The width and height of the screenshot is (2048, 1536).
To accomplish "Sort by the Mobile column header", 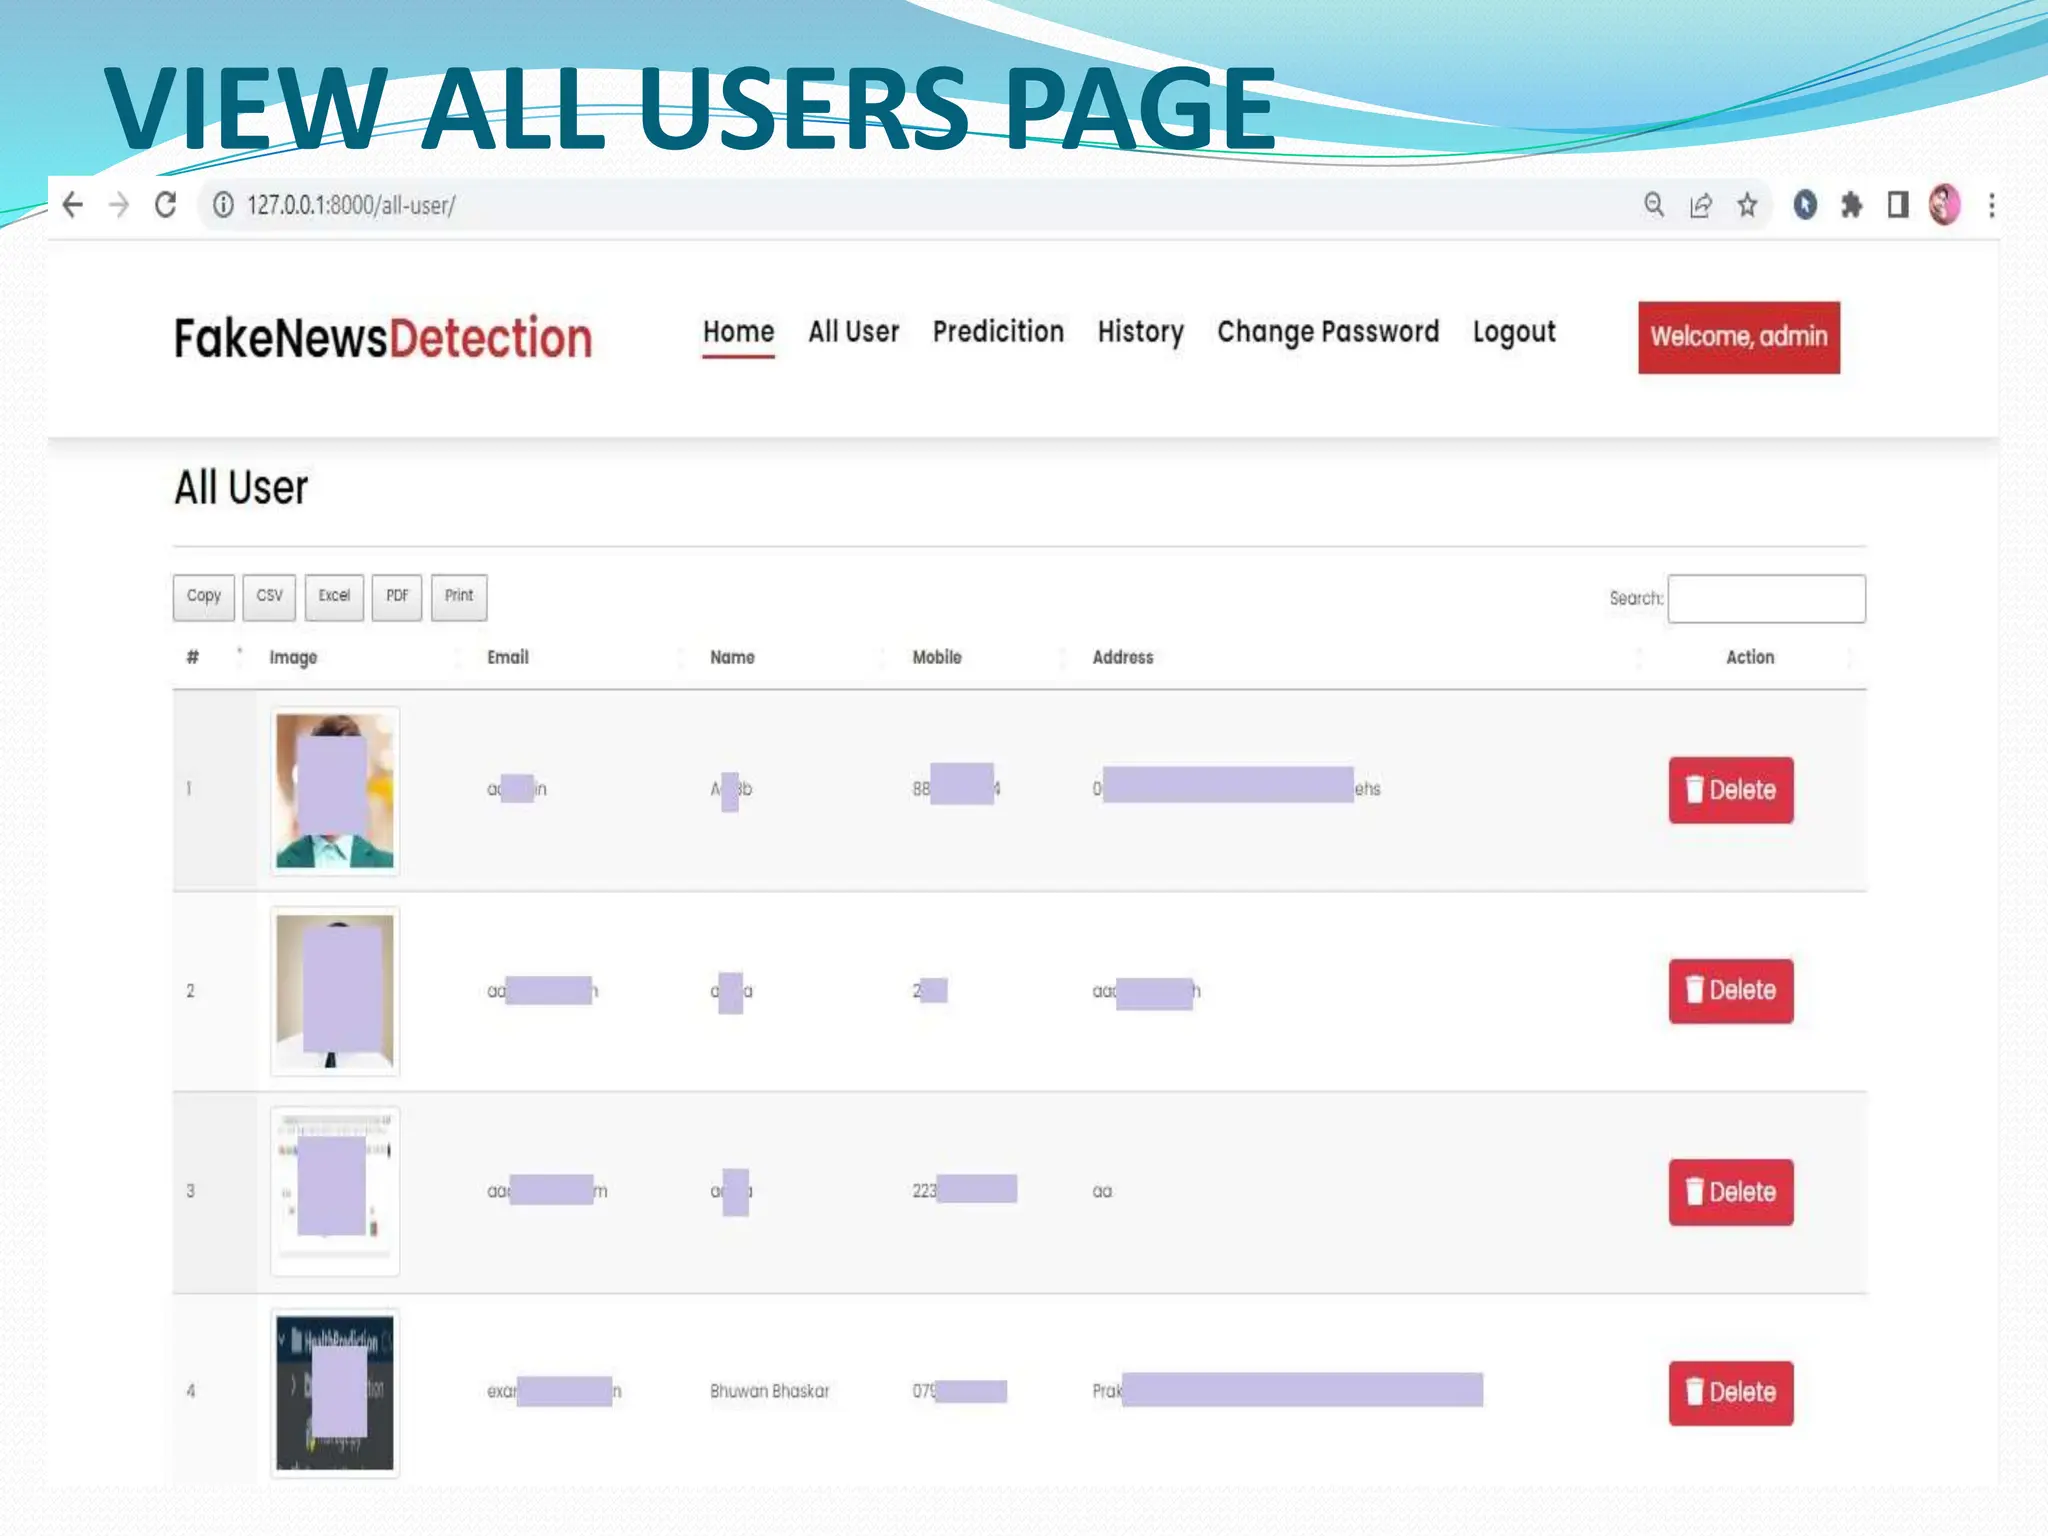I will tap(937, 657).
